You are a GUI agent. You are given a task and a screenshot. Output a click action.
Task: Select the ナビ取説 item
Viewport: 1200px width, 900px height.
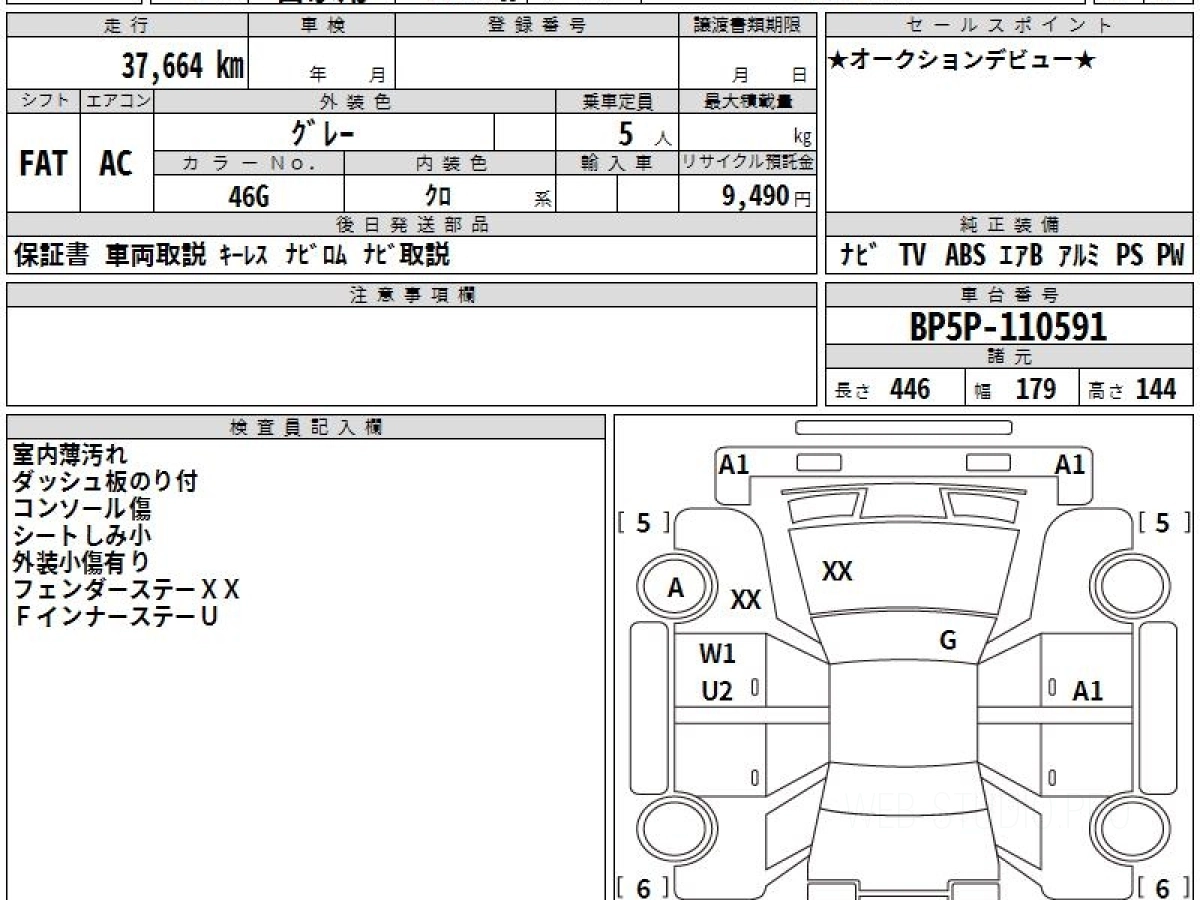tap(406, 255)
